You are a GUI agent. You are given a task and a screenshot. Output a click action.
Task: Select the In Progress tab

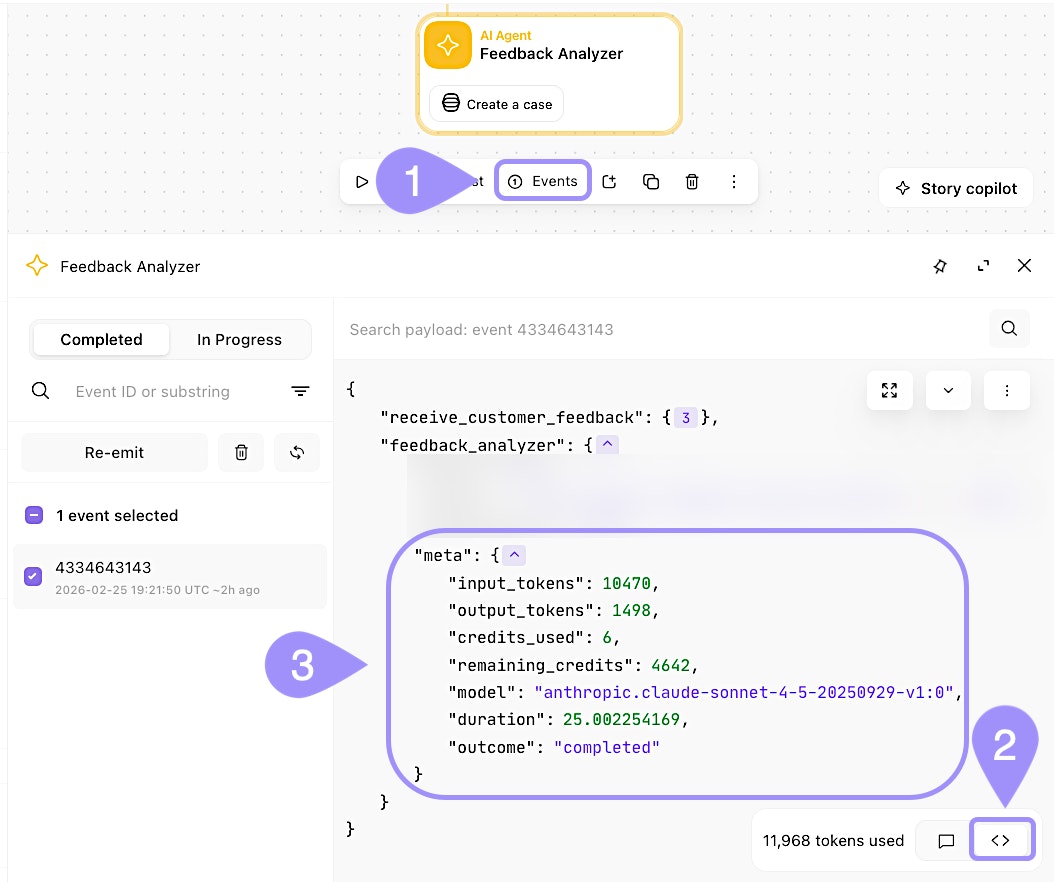coord(239,340)
